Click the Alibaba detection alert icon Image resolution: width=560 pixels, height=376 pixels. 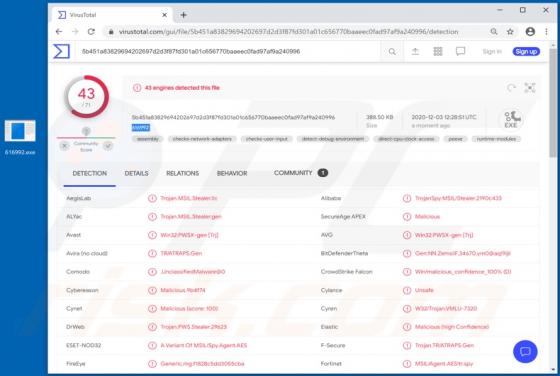[x=407, y=198]
